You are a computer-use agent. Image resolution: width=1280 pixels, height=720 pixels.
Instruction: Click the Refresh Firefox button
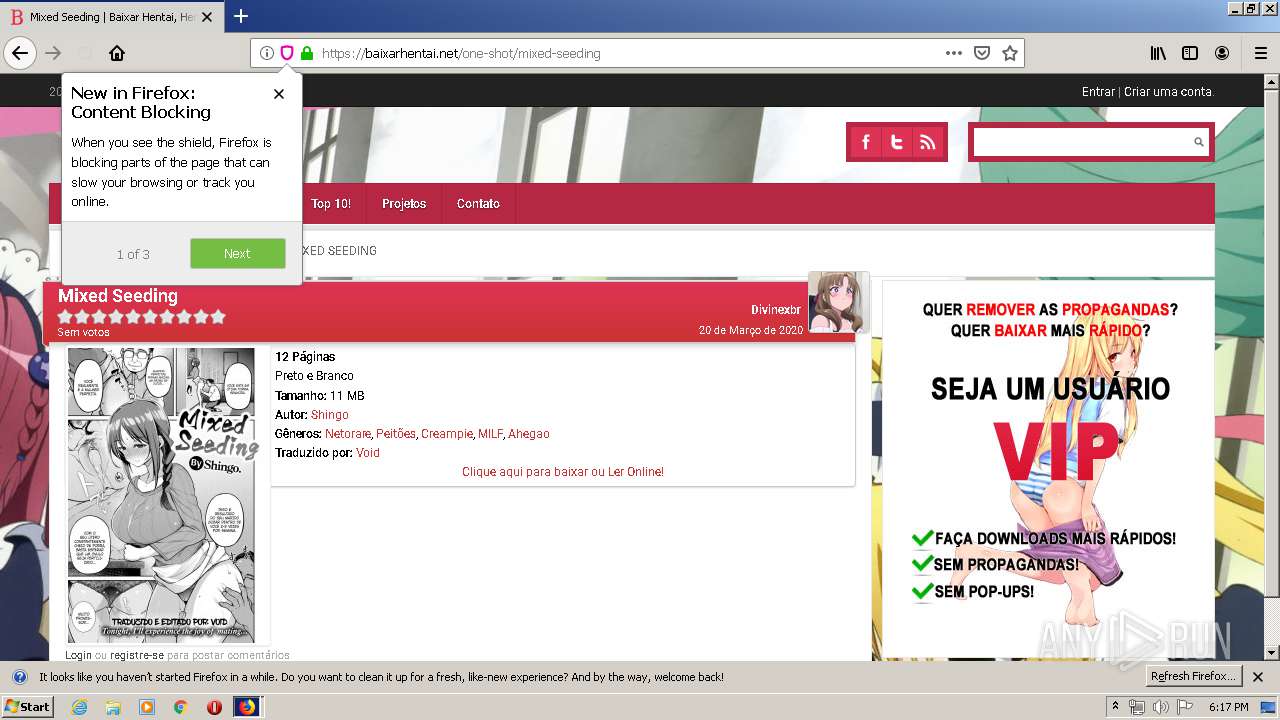(x=1193, y=676)
